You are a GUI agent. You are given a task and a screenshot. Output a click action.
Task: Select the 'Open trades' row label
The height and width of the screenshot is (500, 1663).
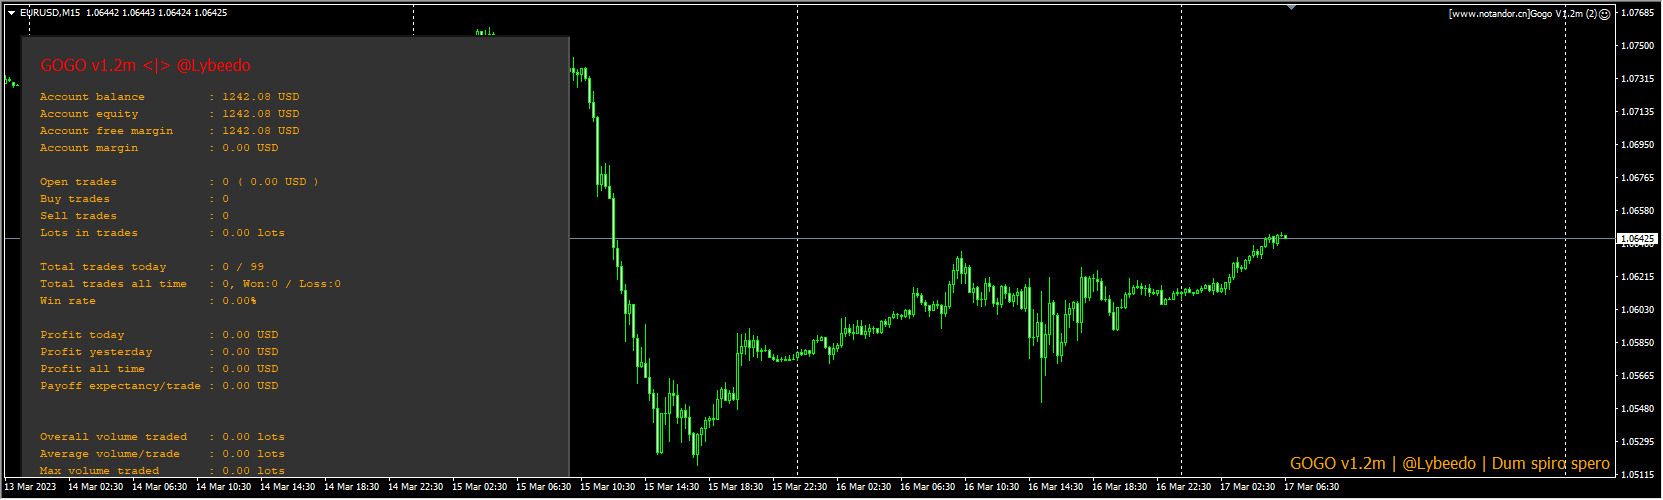[x=78, y=182]
